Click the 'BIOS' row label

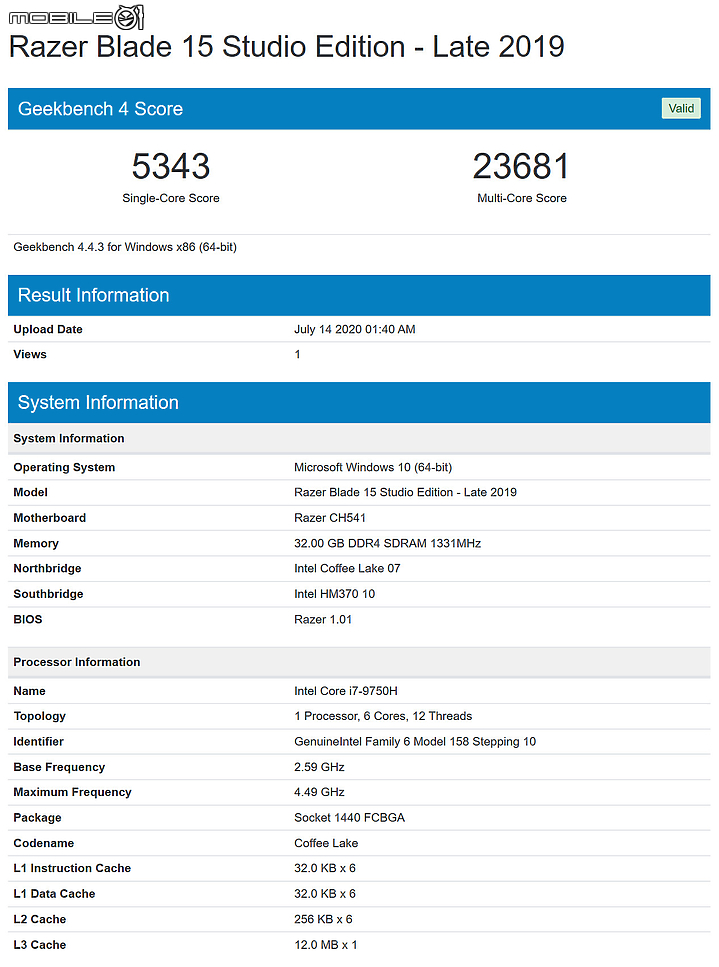coord(28,619)
